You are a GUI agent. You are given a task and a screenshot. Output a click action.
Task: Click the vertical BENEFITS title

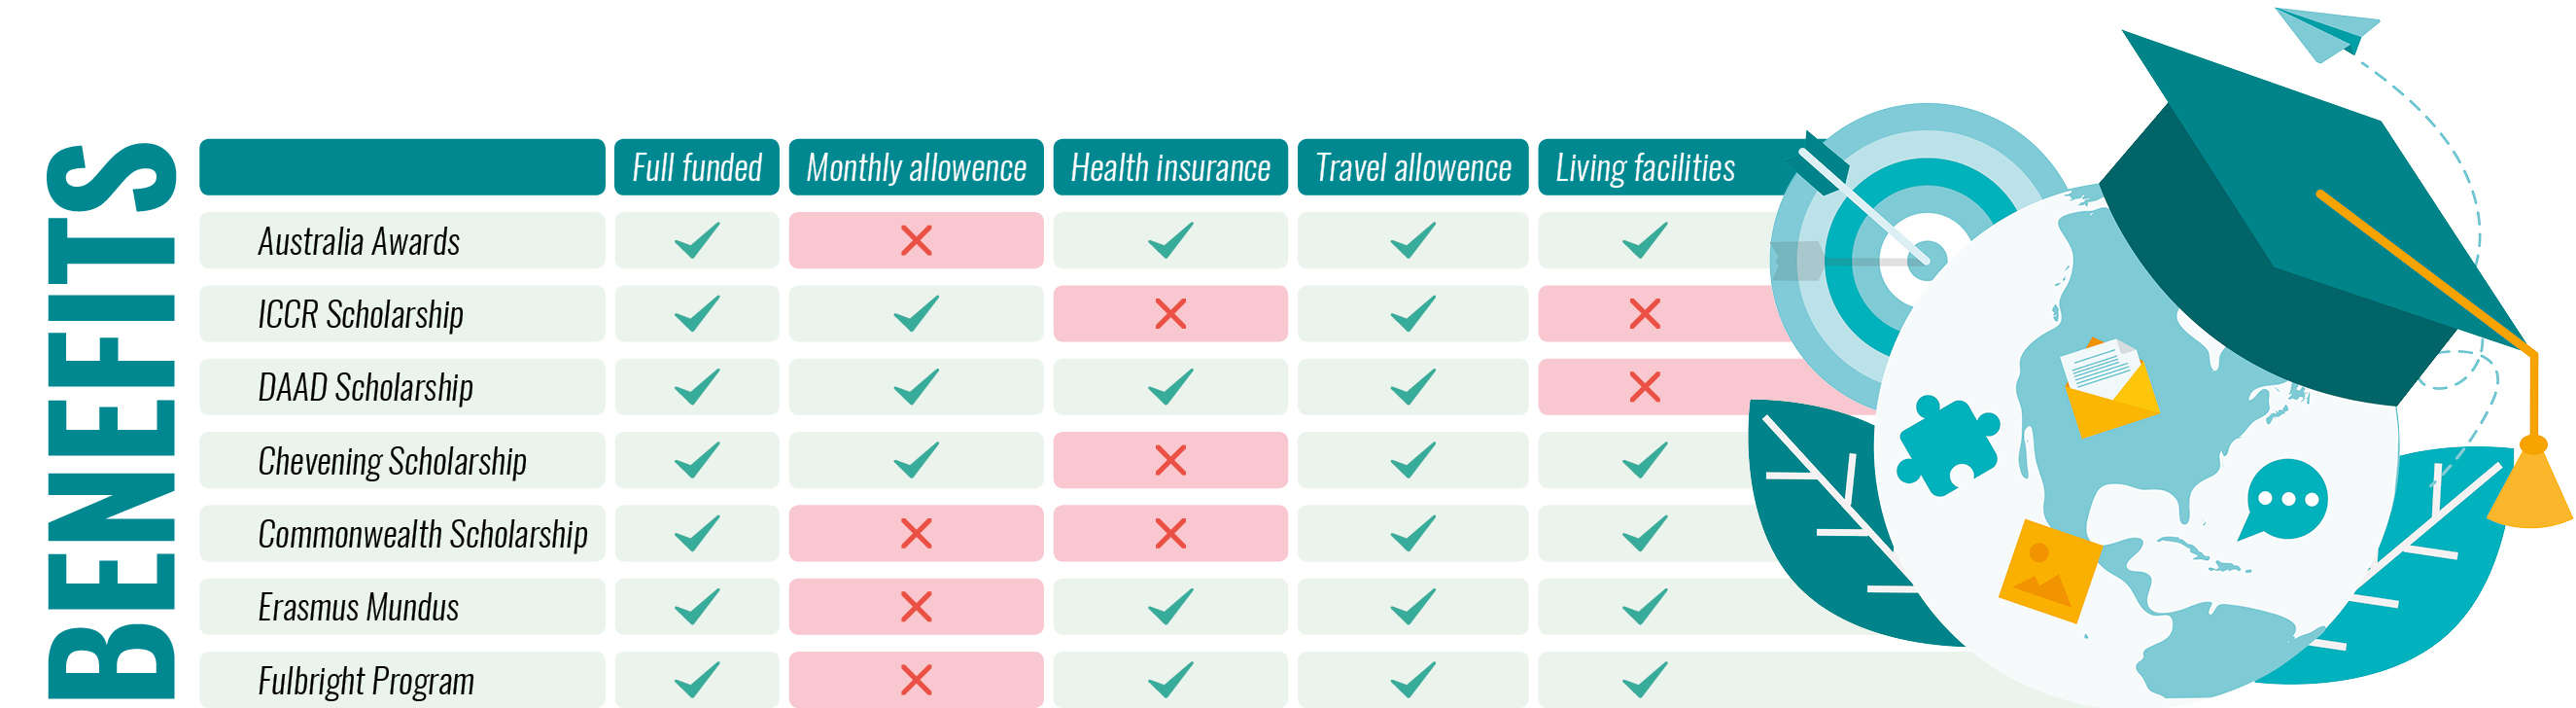(112, 420)
